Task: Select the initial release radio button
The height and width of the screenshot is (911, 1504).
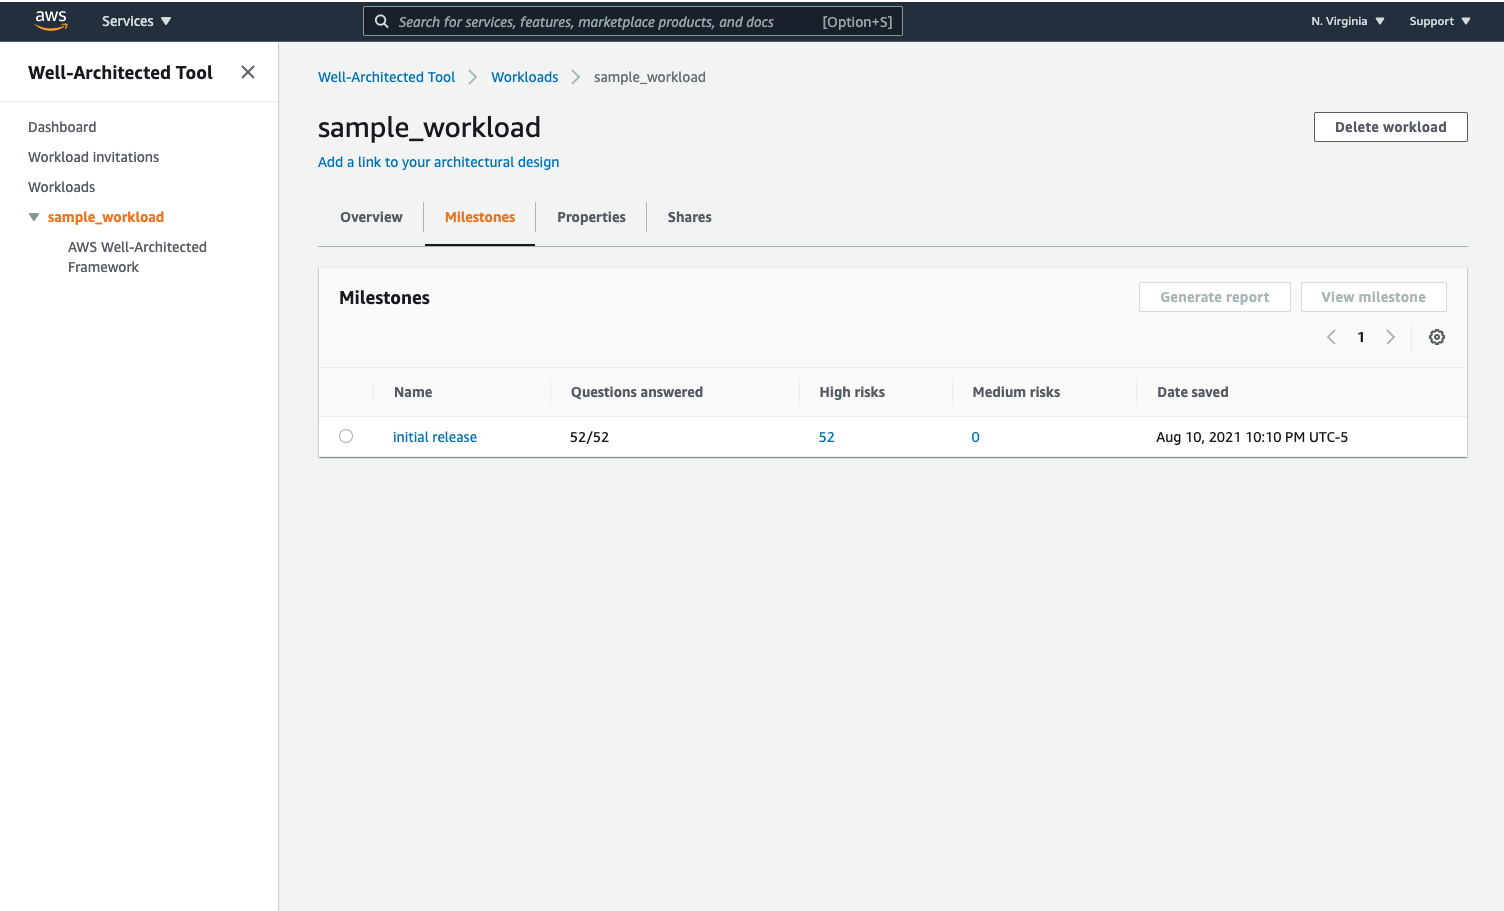Action: (x=346, y=436)
